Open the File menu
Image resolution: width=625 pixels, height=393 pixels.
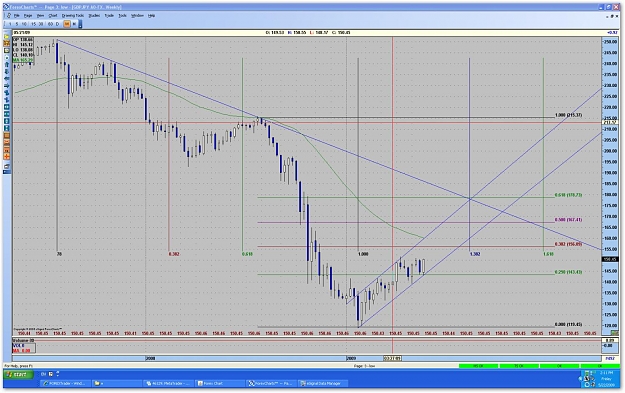point(17,16)
